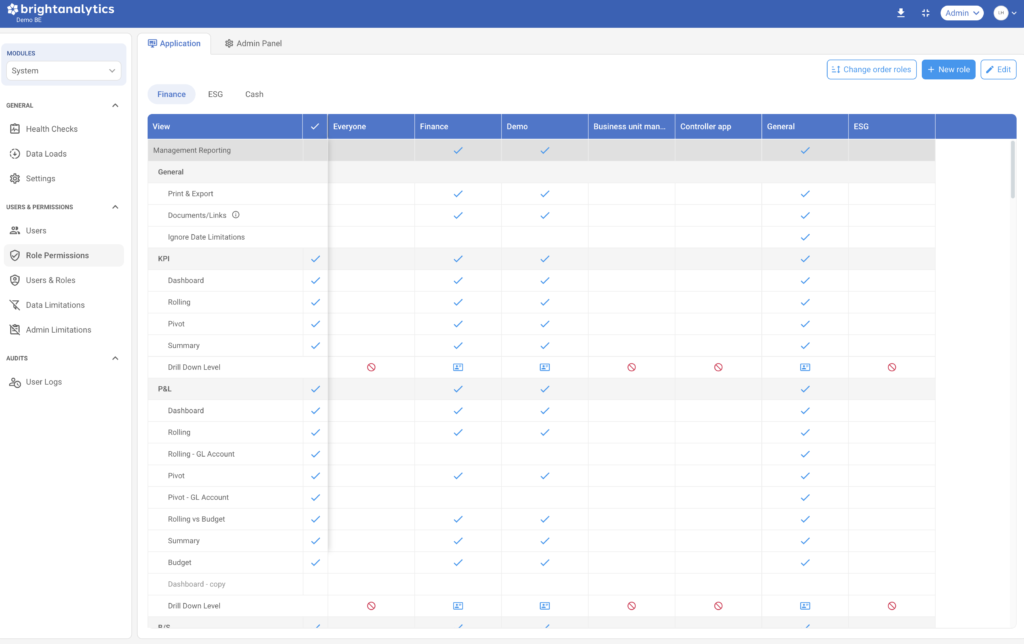The width and height of the screenshot is (1024, 644).
Task: Open the System modules dropdown
Action: (64, 71)
